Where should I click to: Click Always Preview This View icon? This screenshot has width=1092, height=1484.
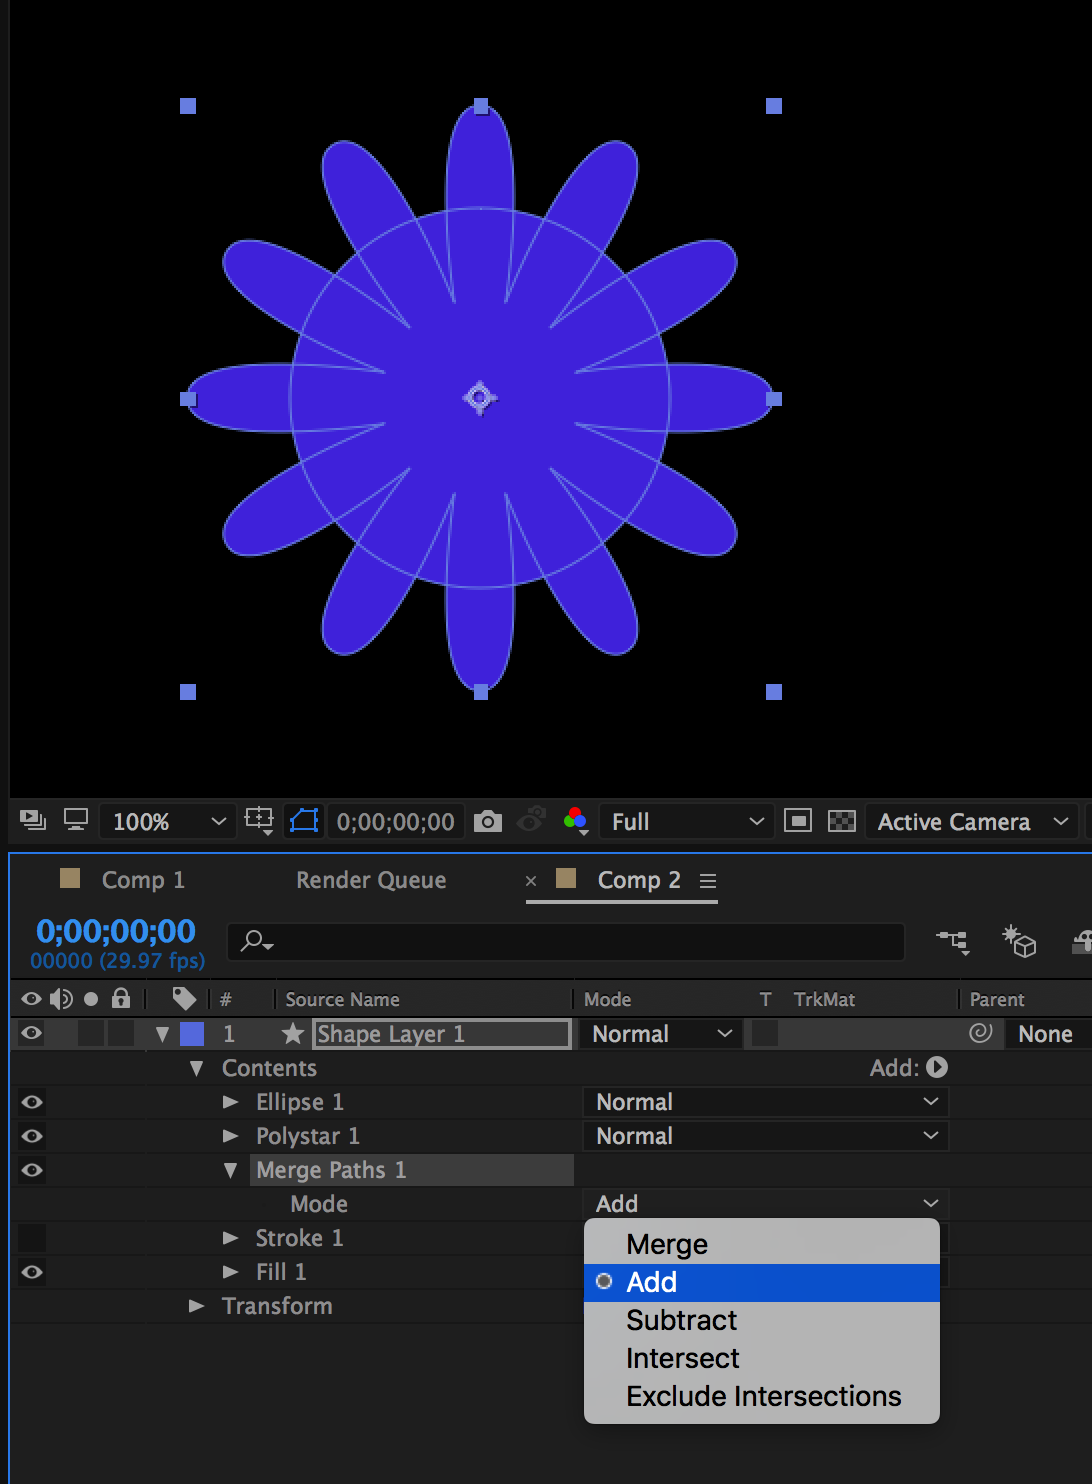(33, 821)
